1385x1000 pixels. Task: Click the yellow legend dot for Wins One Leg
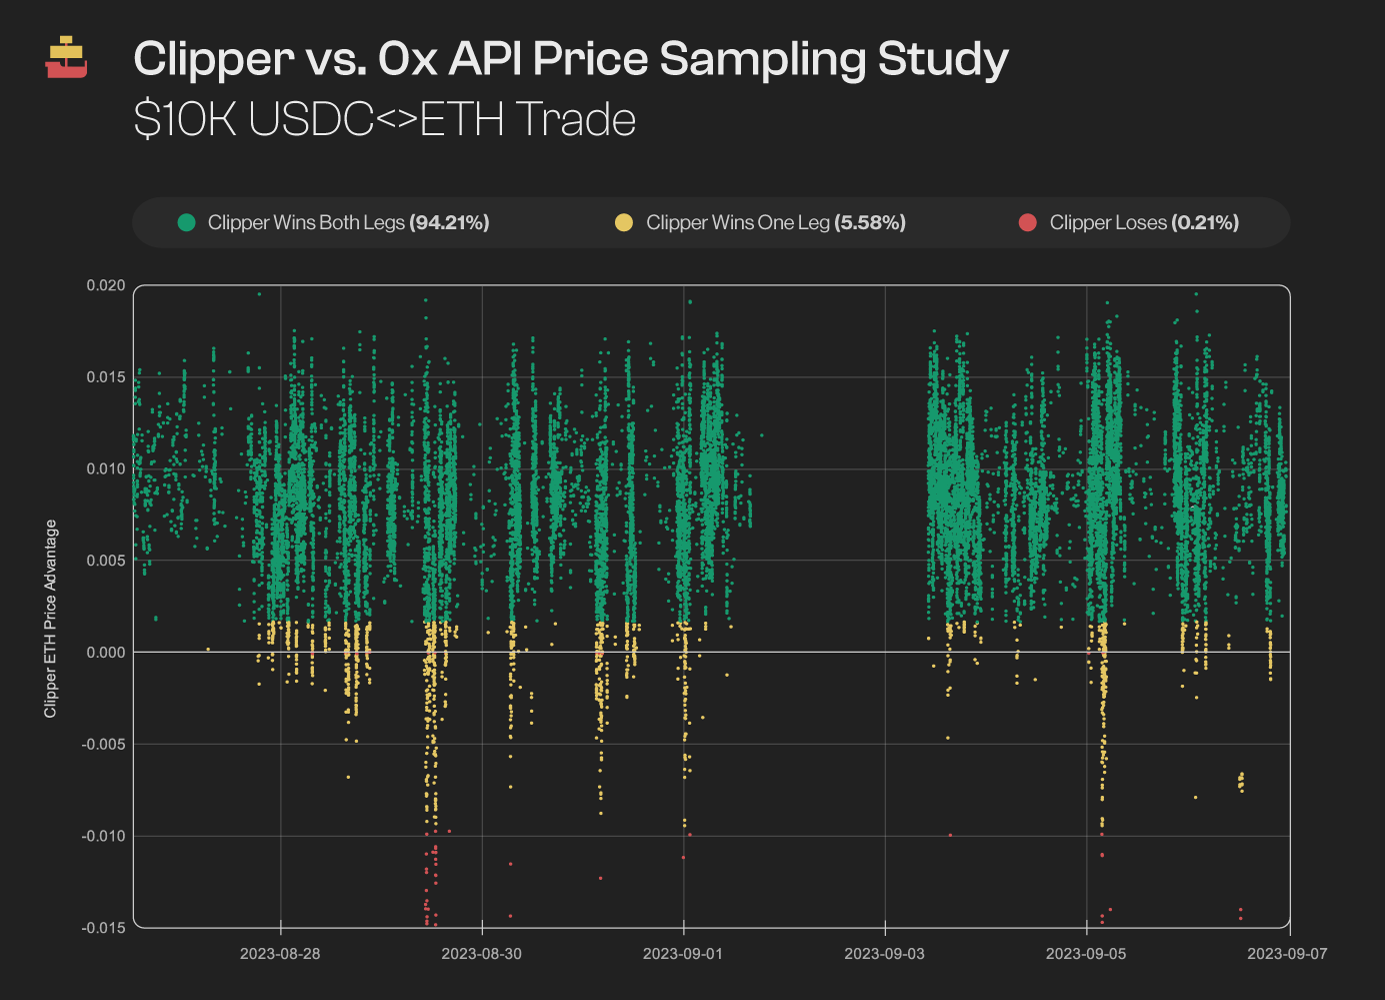(624, 222)
